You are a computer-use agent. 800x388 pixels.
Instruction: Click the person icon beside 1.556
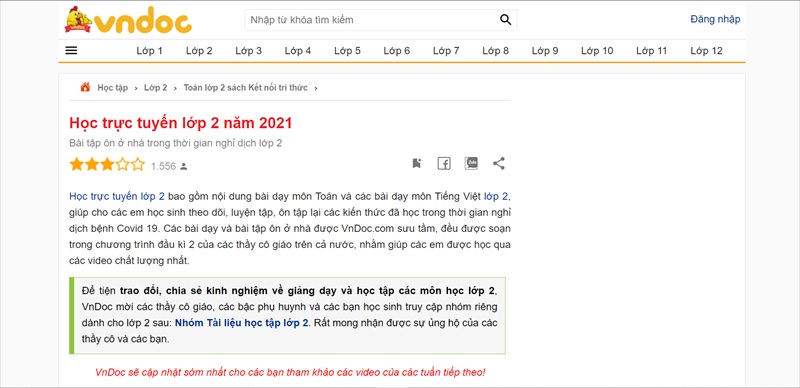[184, 166]
